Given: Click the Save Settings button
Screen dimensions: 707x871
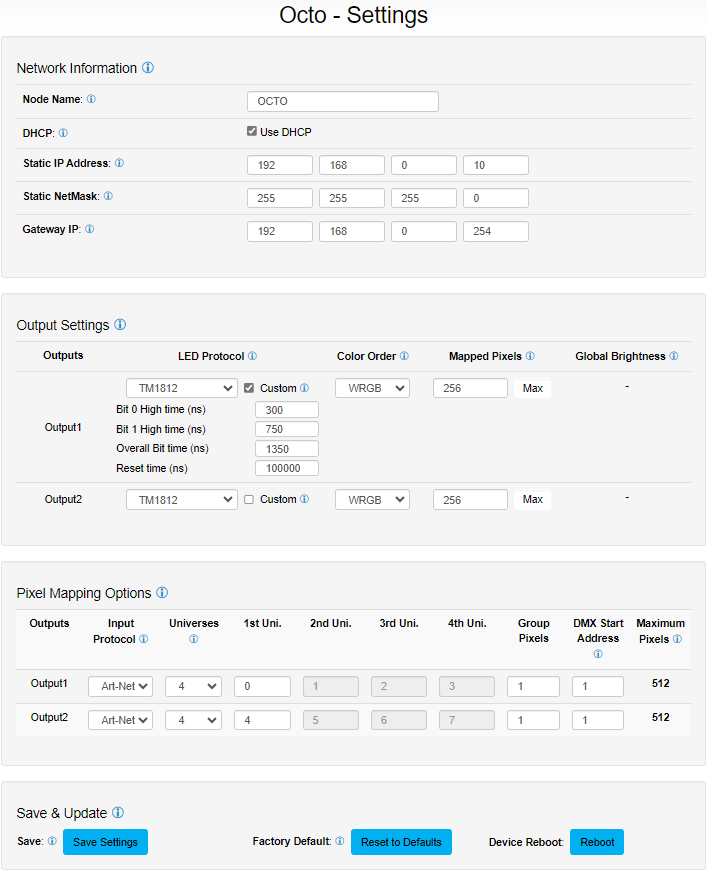Looking at the screenshot, I should click(106, 842).
